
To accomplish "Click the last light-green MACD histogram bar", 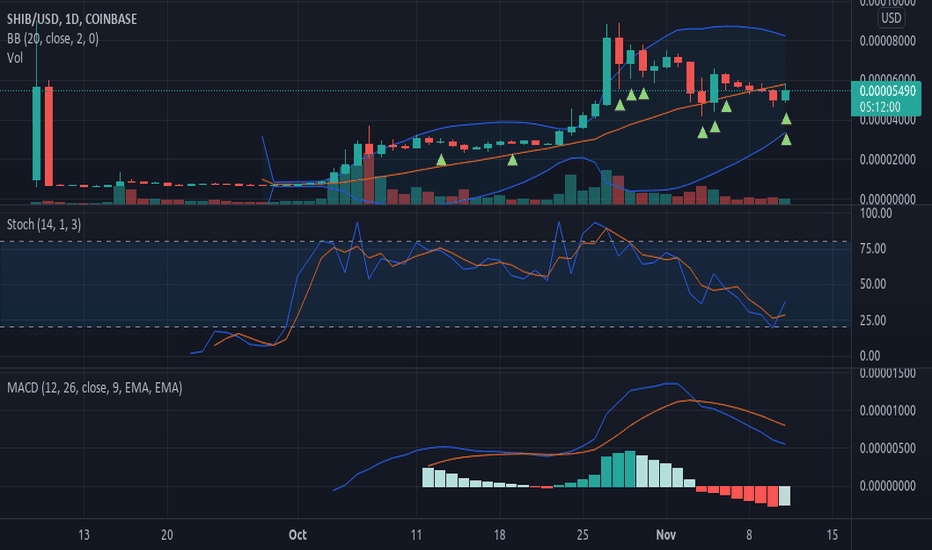I will pyautogui.click(x=785, y=496).
